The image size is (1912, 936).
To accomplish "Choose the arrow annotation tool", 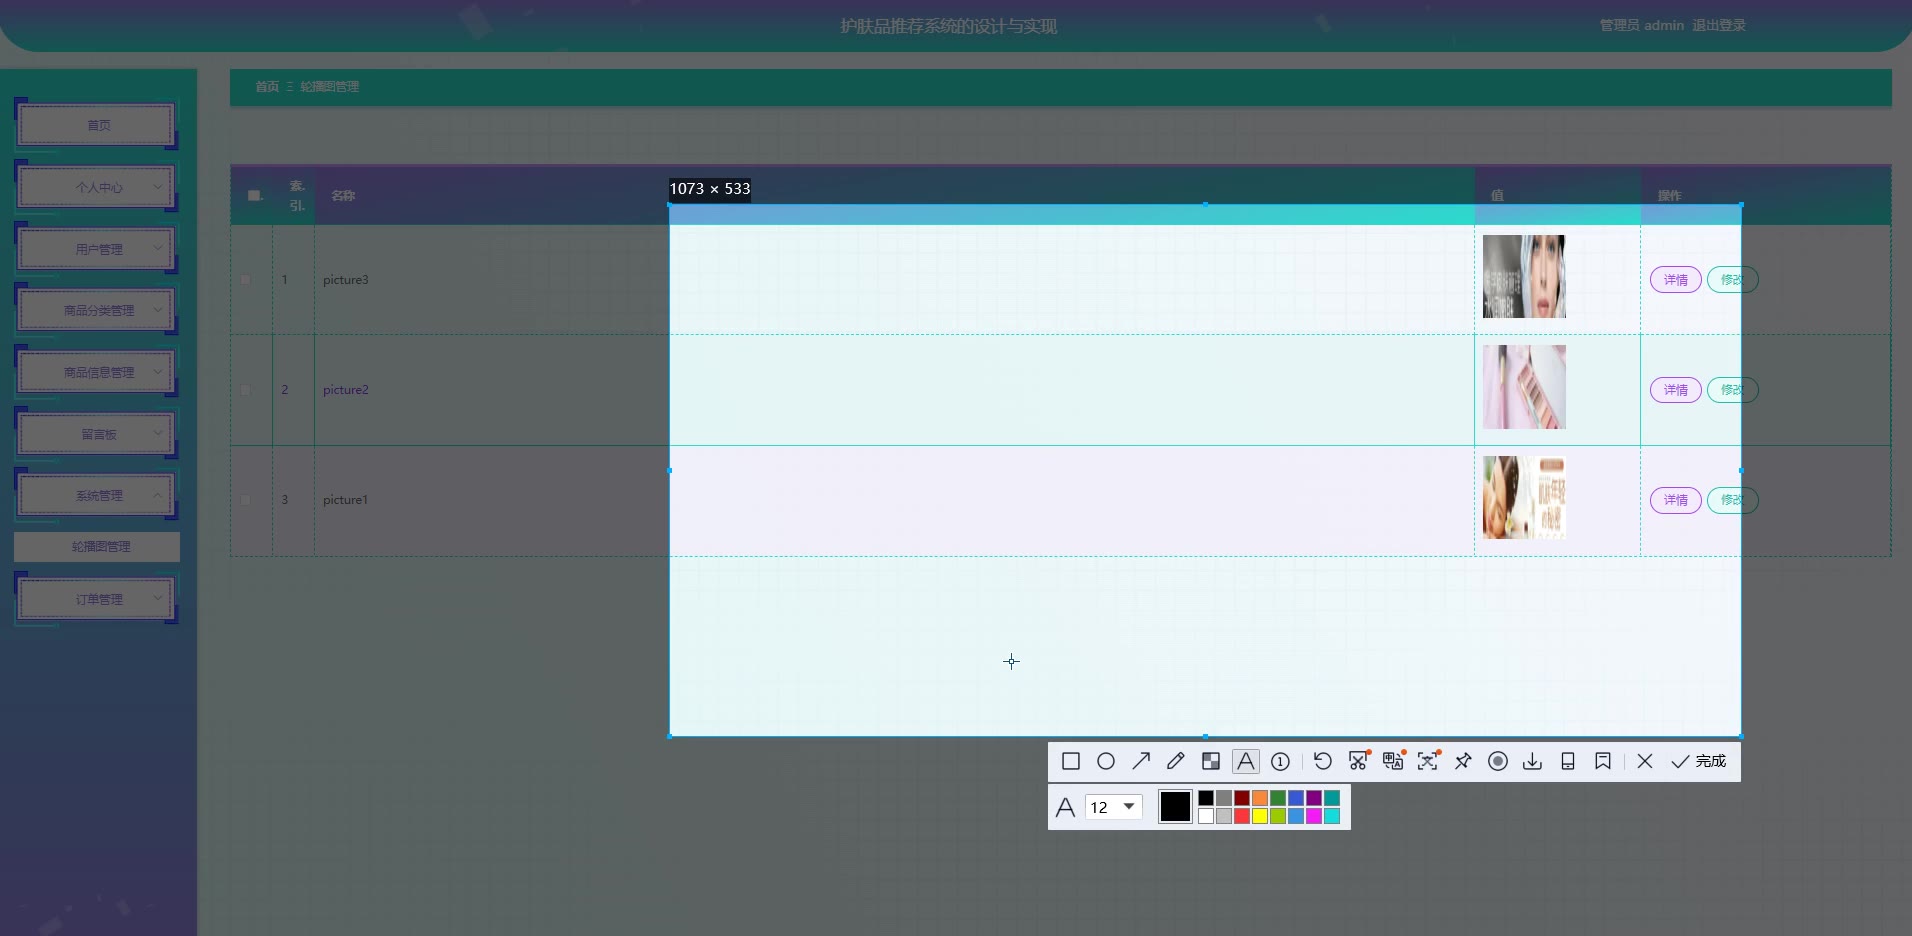I will (1141, 761).
